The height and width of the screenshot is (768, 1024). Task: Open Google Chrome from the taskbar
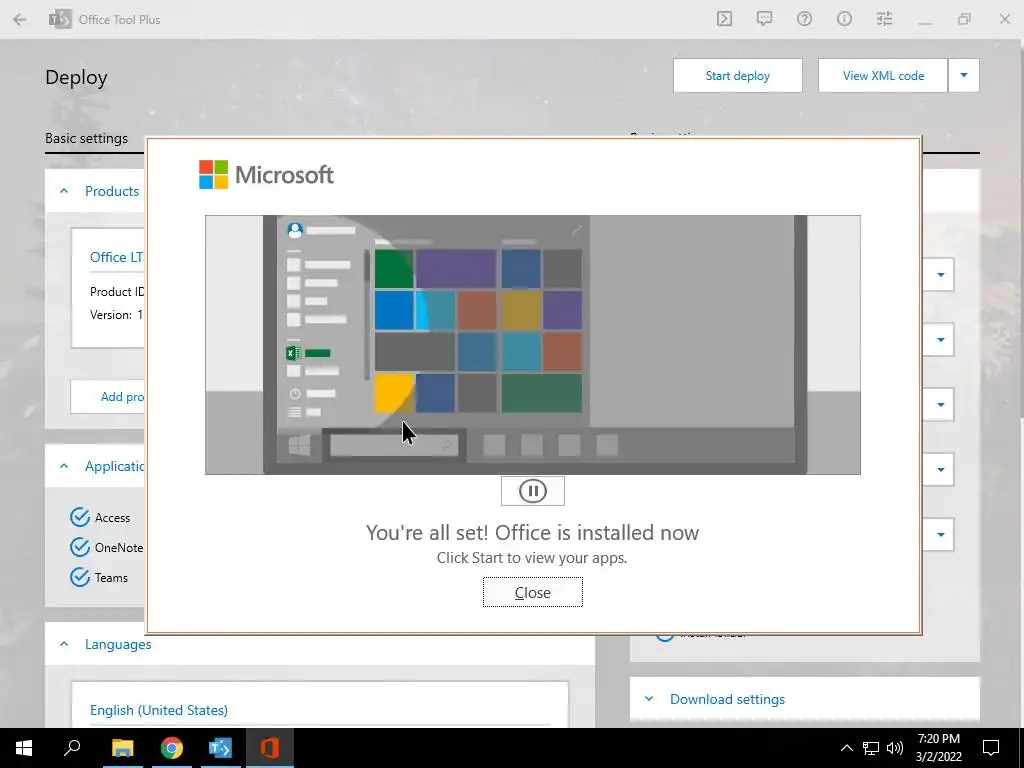pyautogui.click(x=172, y=748)
